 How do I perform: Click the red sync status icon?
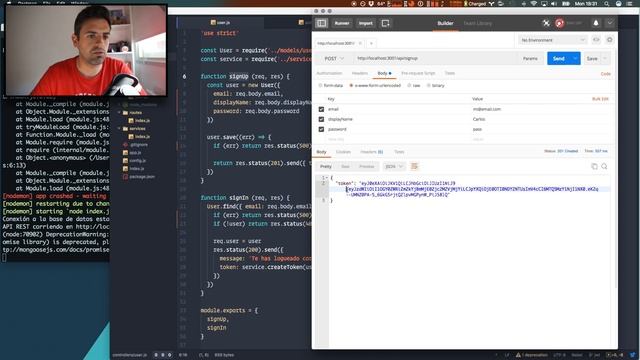(x=559, y=23)
